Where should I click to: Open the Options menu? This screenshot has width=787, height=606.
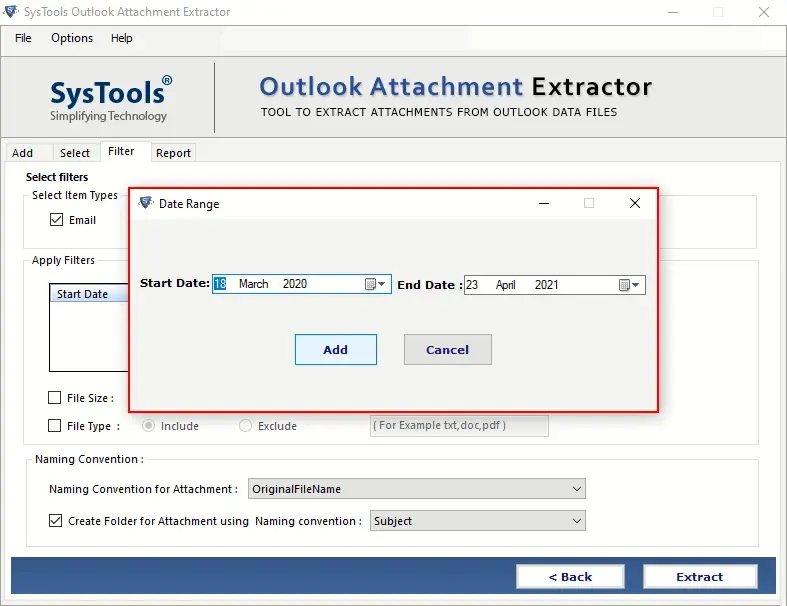point(72,38)
